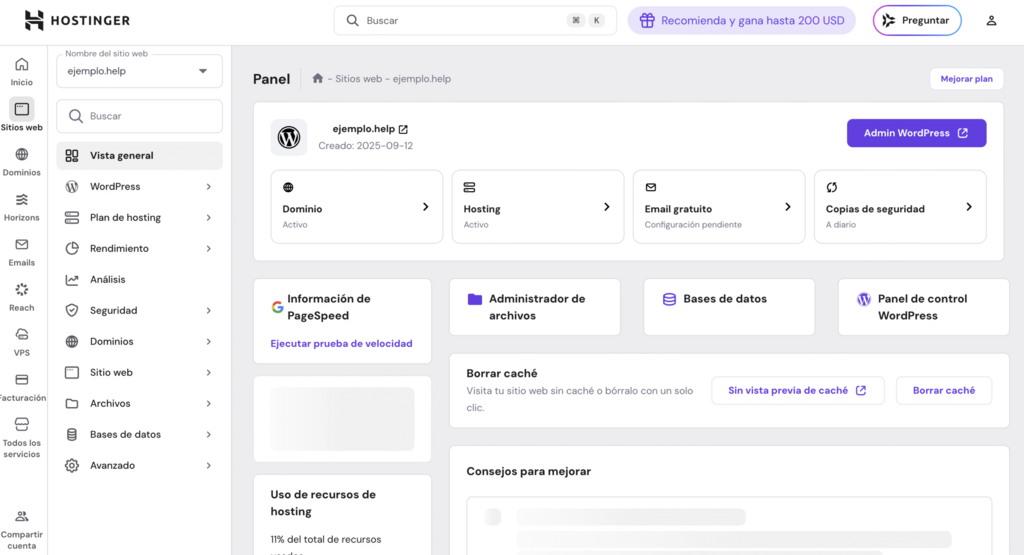Click the WordPress logo of the site
This screenshot has width=1024, height=555.
pos(289,137)
